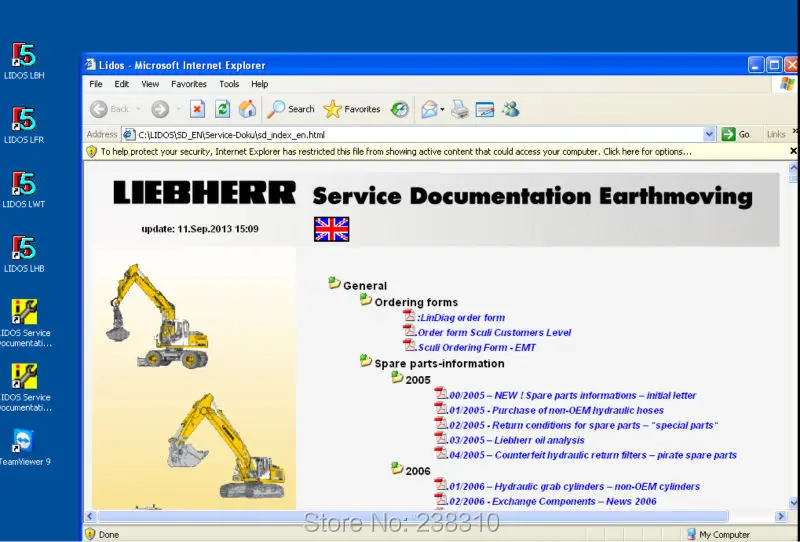Open the LinDiag order form link
Viewport: 800px width, 542px height.
coord(461,317)
